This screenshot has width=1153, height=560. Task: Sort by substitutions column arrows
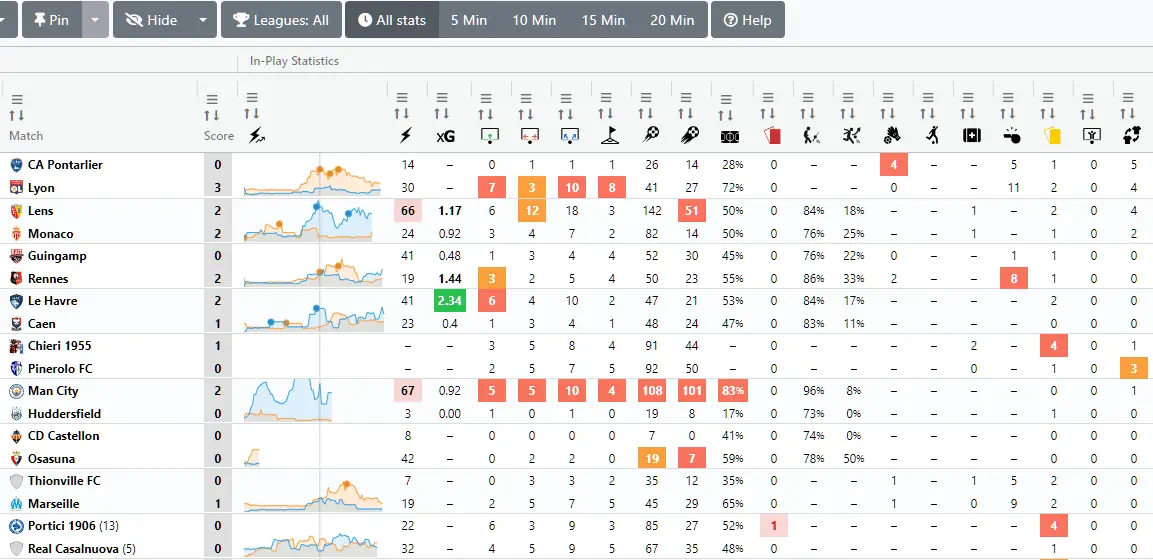click(x=1127, y=113)
